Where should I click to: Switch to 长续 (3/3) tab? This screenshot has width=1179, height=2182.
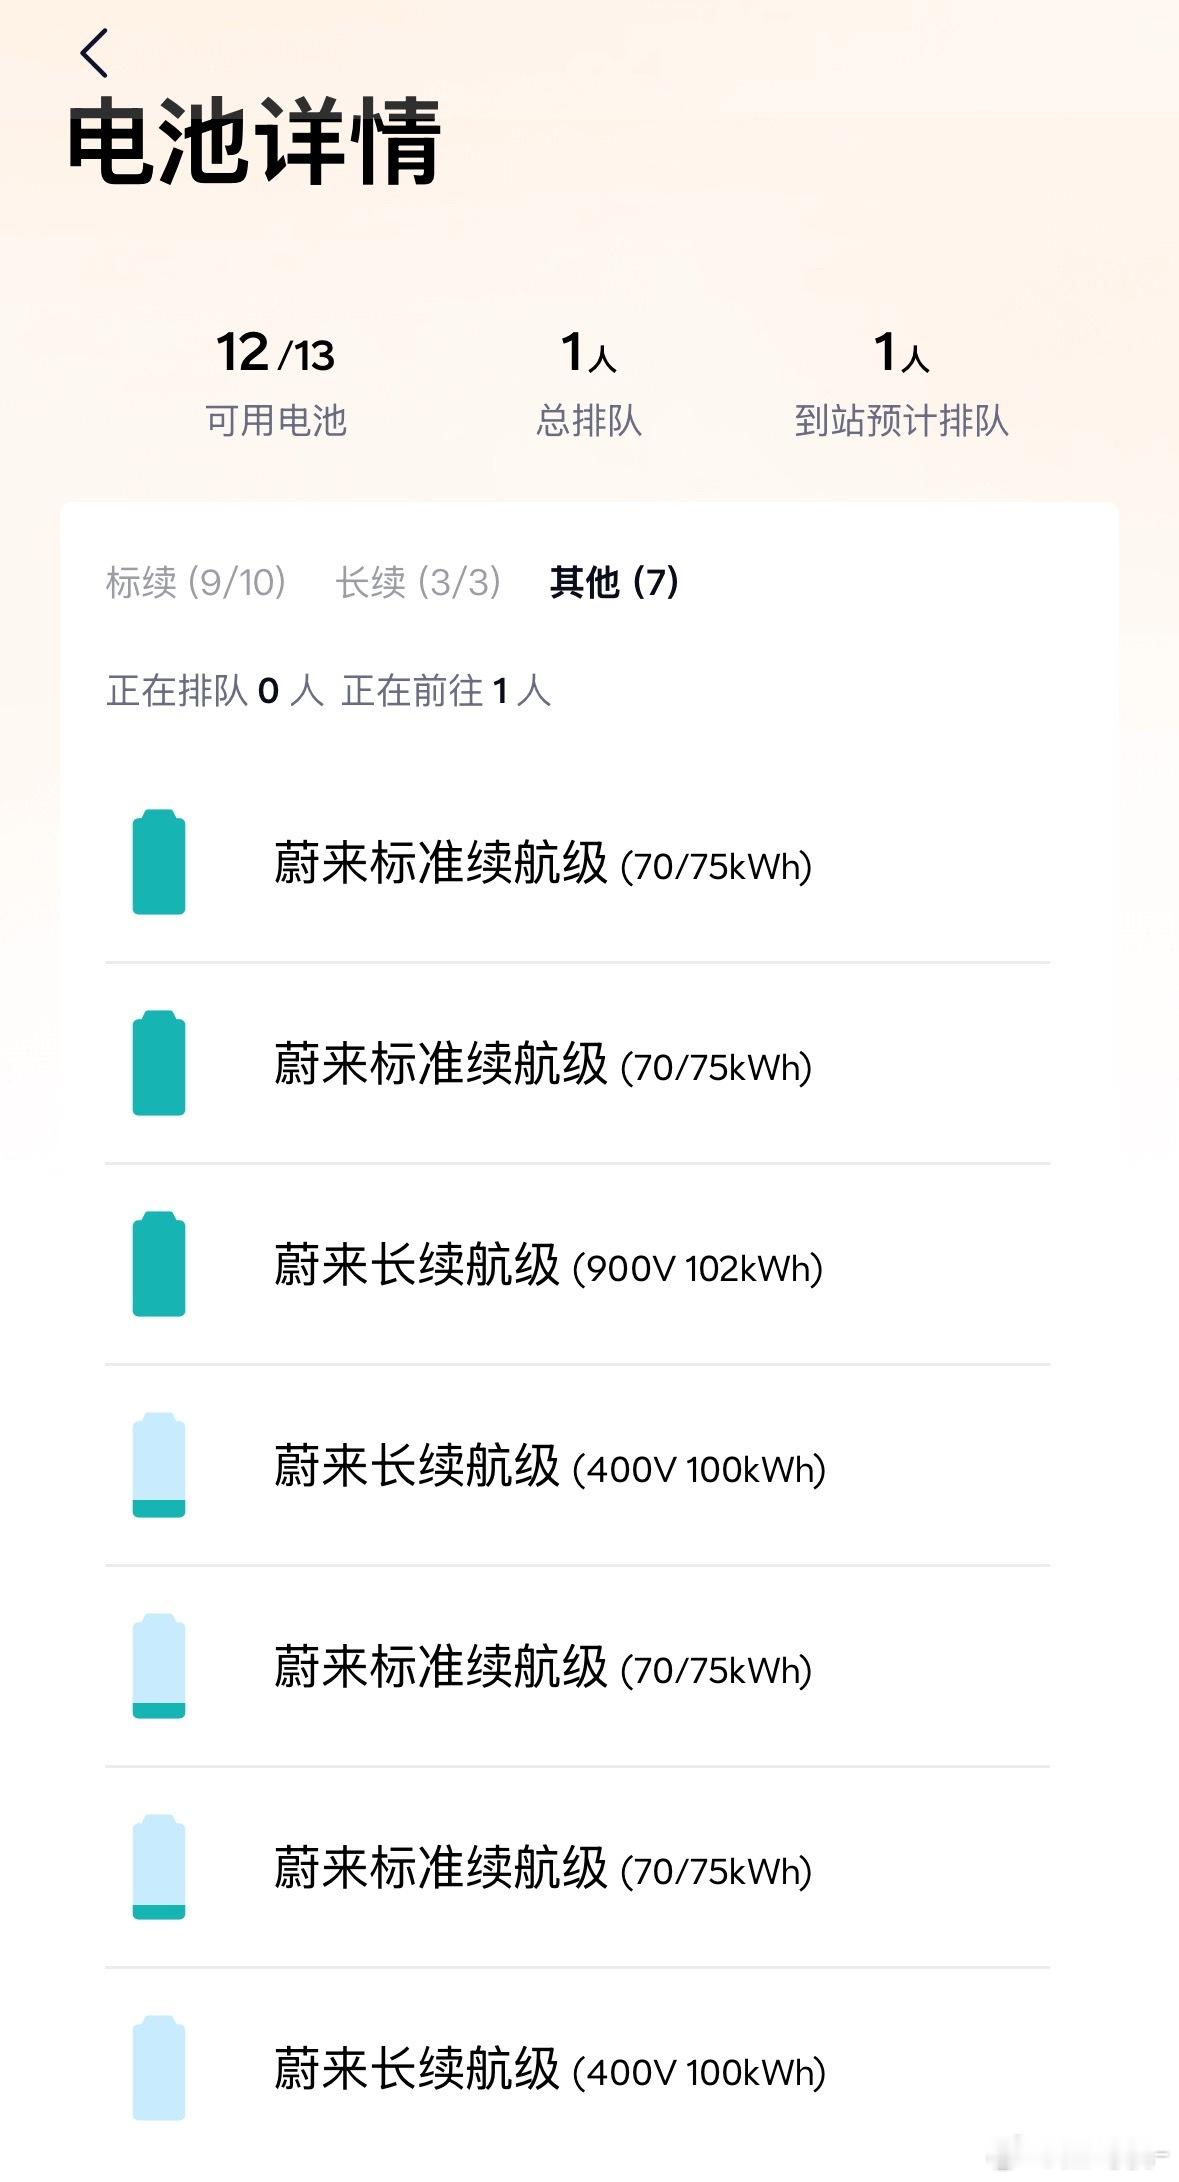pos(418,582)
